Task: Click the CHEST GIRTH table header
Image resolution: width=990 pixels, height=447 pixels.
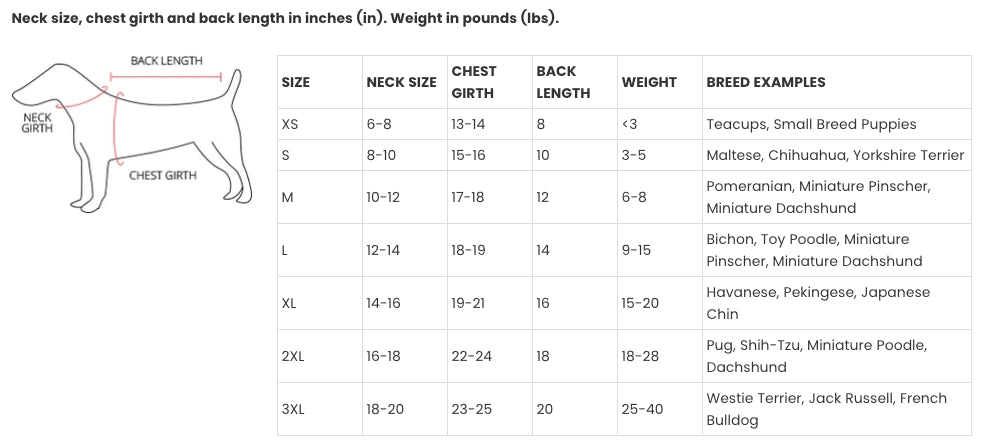Action: click(474, 82)
